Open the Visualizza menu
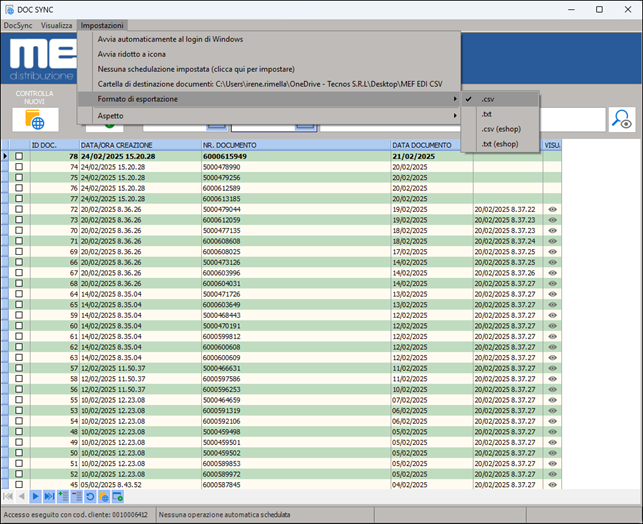Image resolution: width=643 pixels, height=524 pixels. [56, 24]
